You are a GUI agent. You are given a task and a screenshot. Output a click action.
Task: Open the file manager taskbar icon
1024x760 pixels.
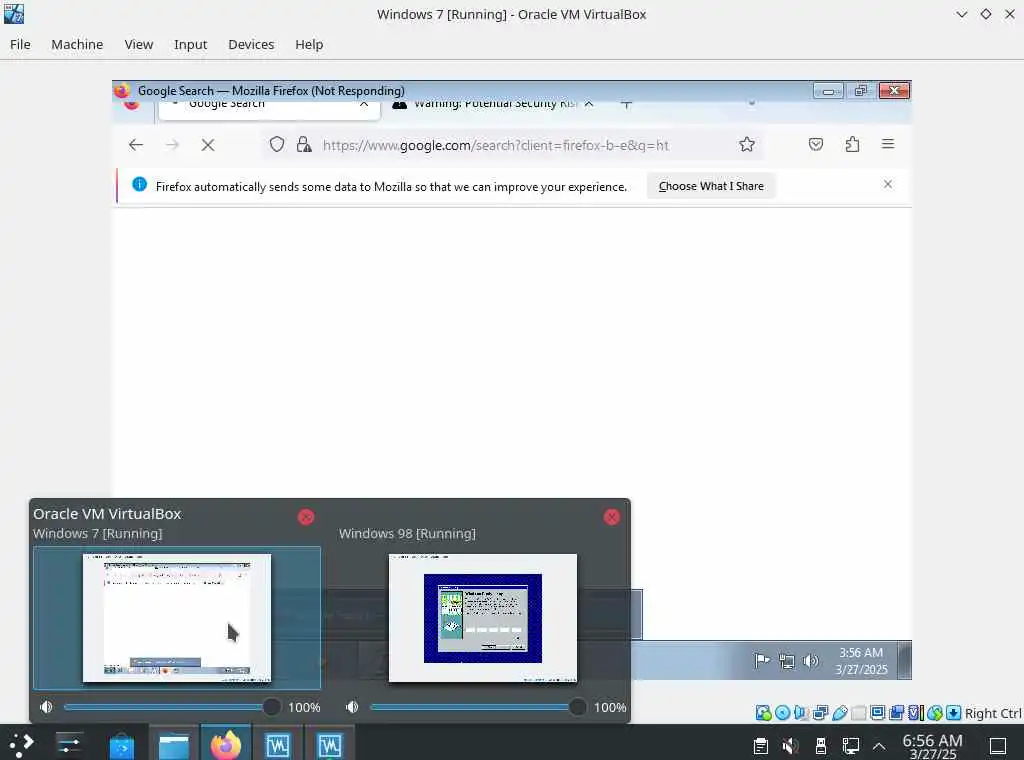pos(174,745)
